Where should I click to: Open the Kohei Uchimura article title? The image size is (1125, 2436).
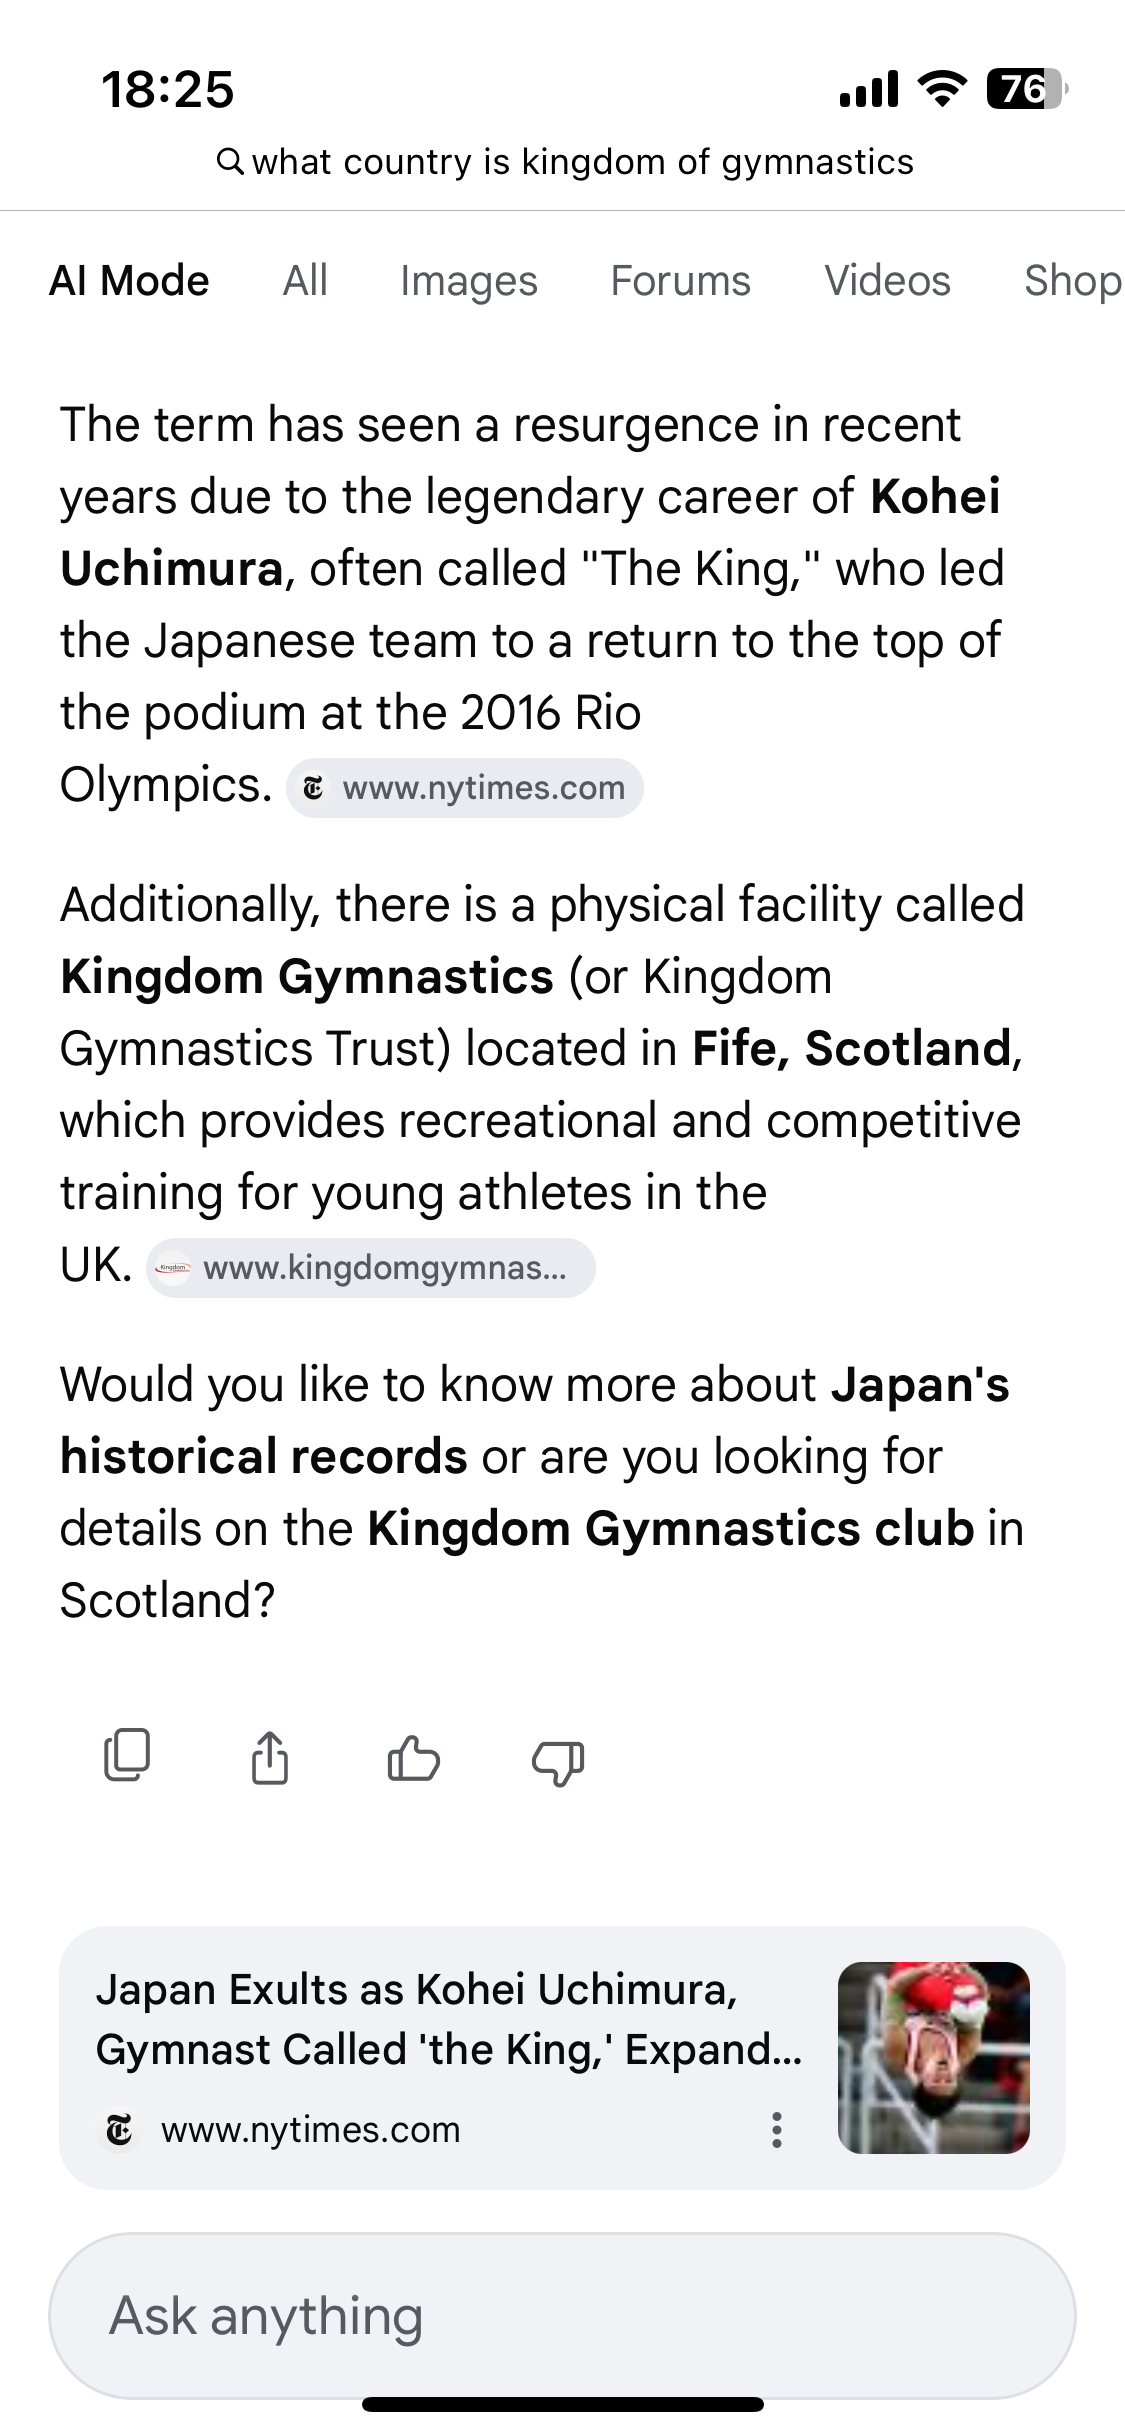pos(449,2019)
